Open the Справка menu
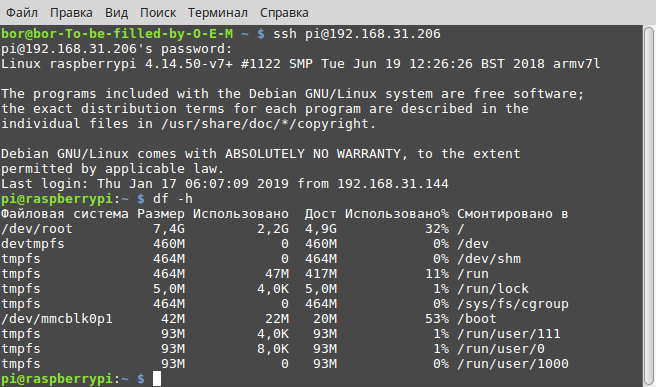Viewport: 656px width, 387px height. [x=284, y=13]
